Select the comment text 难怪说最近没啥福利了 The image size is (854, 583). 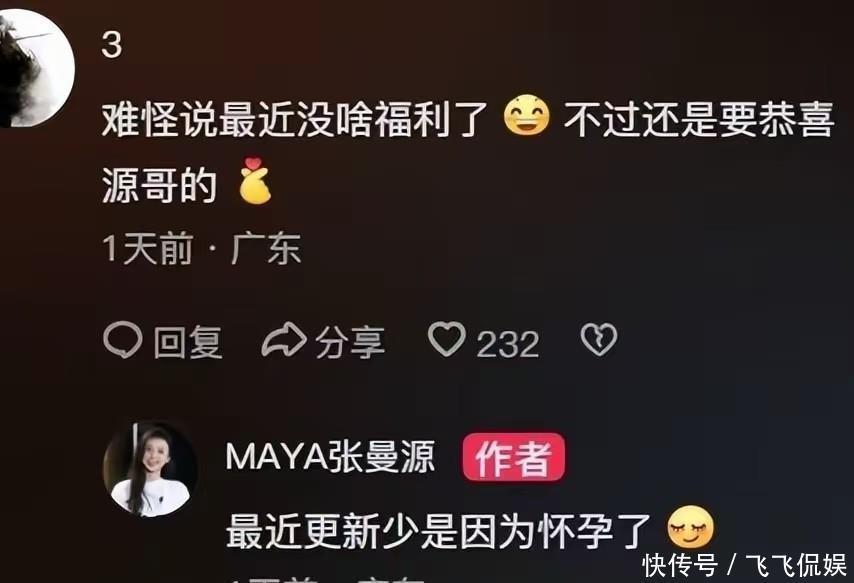tap(295, 119)
